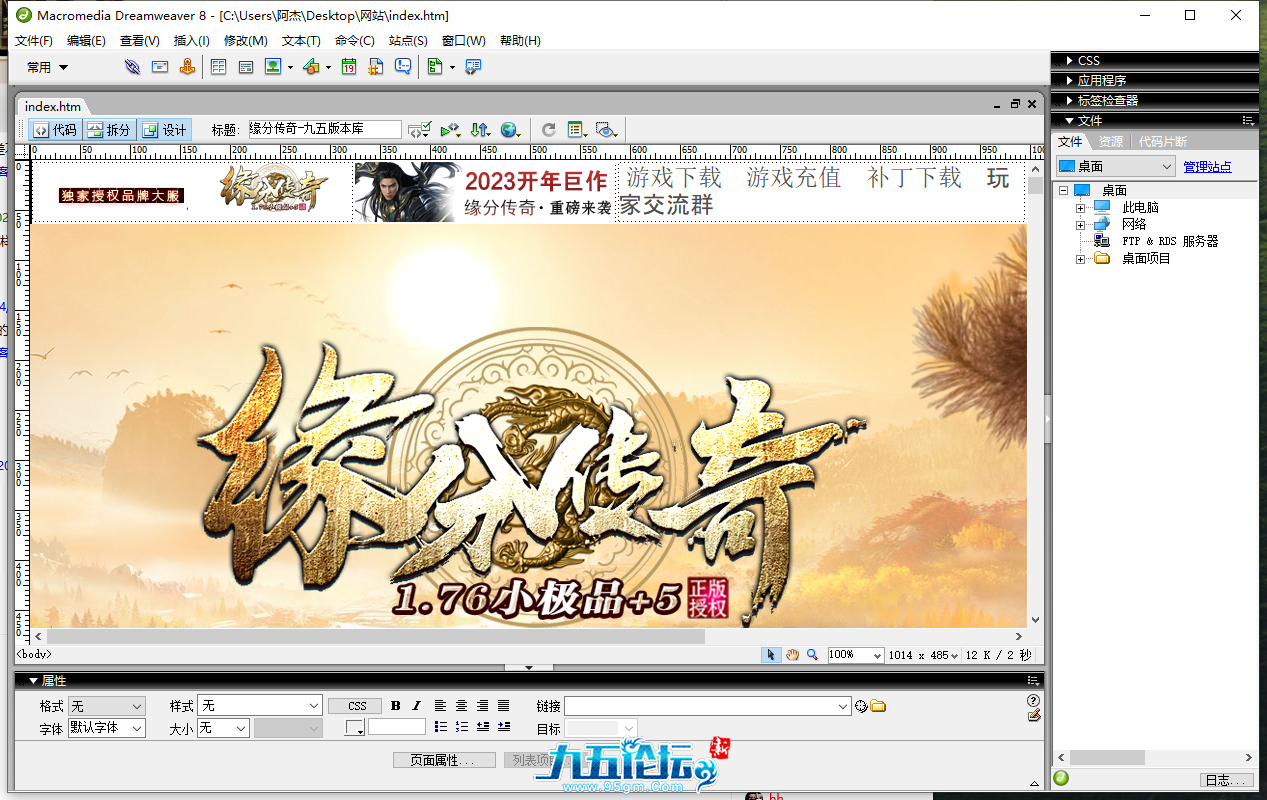The height and width of the screenshot is (800, 1267).
Task: Open the 大小 size dropdown
Action: [x=223, y=728]
